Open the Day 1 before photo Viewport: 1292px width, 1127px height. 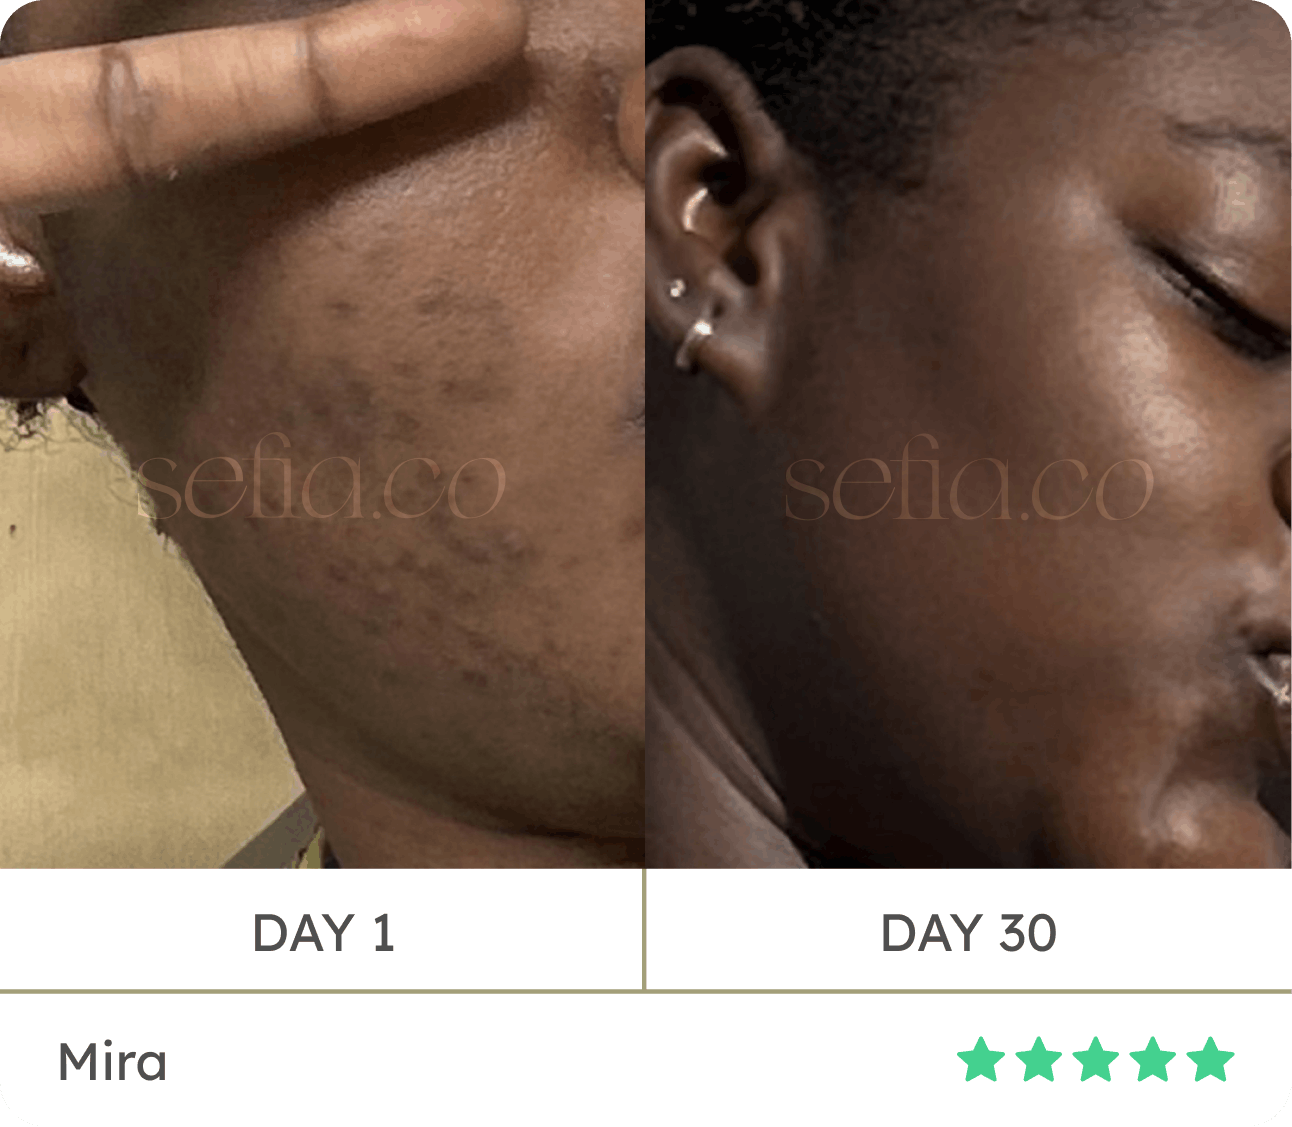pyautogui.click(x=322, y=434)
